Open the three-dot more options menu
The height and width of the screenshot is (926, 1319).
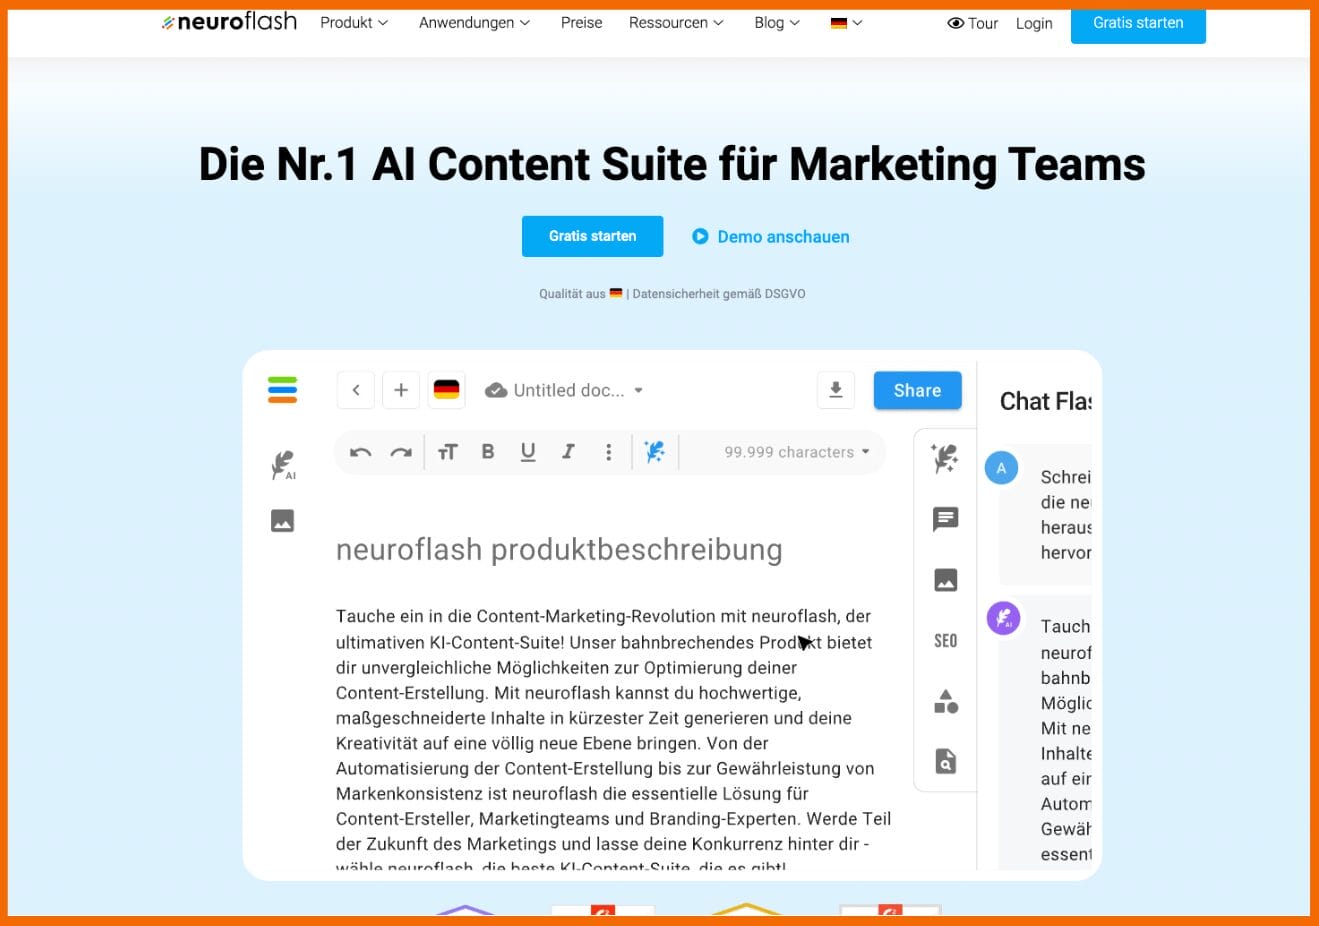tap(608, 452)
